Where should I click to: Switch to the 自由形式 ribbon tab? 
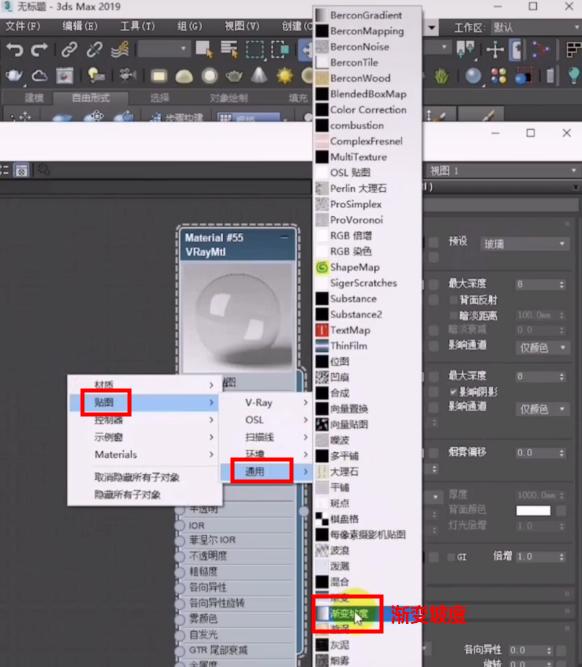tap(91, 98)
